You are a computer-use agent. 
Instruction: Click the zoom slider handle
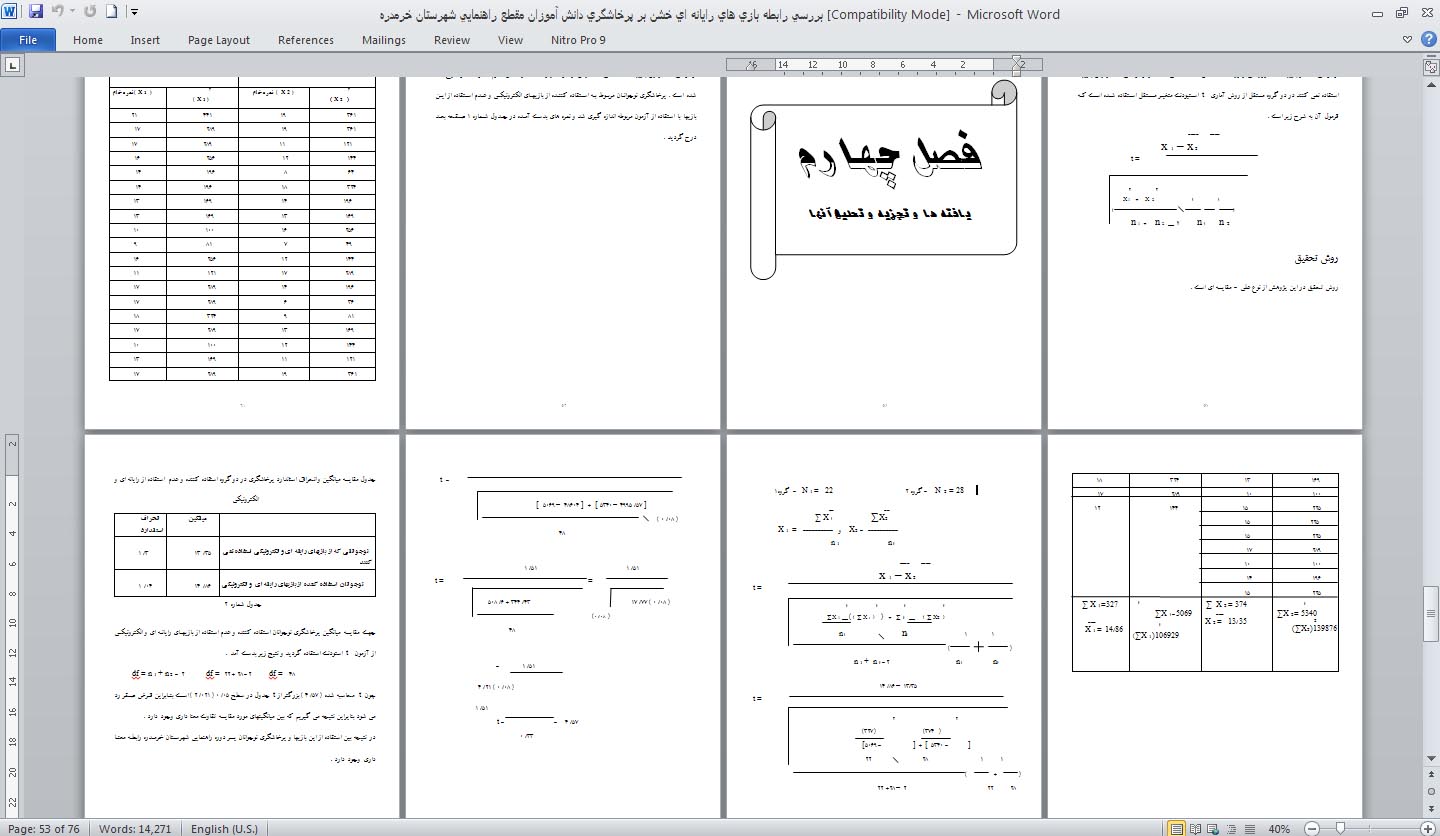(x=1338, y=829)
